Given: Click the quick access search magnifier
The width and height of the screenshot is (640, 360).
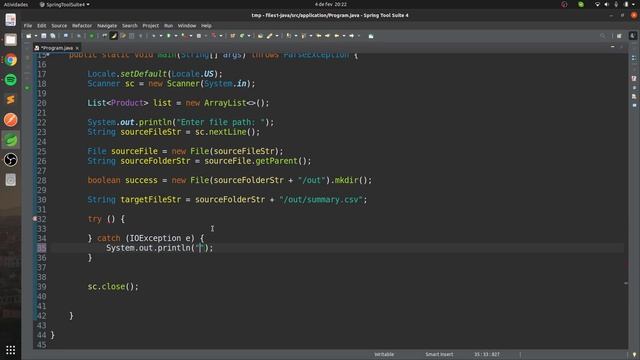Looking at the screenshot, I should (x=603, y=36).
